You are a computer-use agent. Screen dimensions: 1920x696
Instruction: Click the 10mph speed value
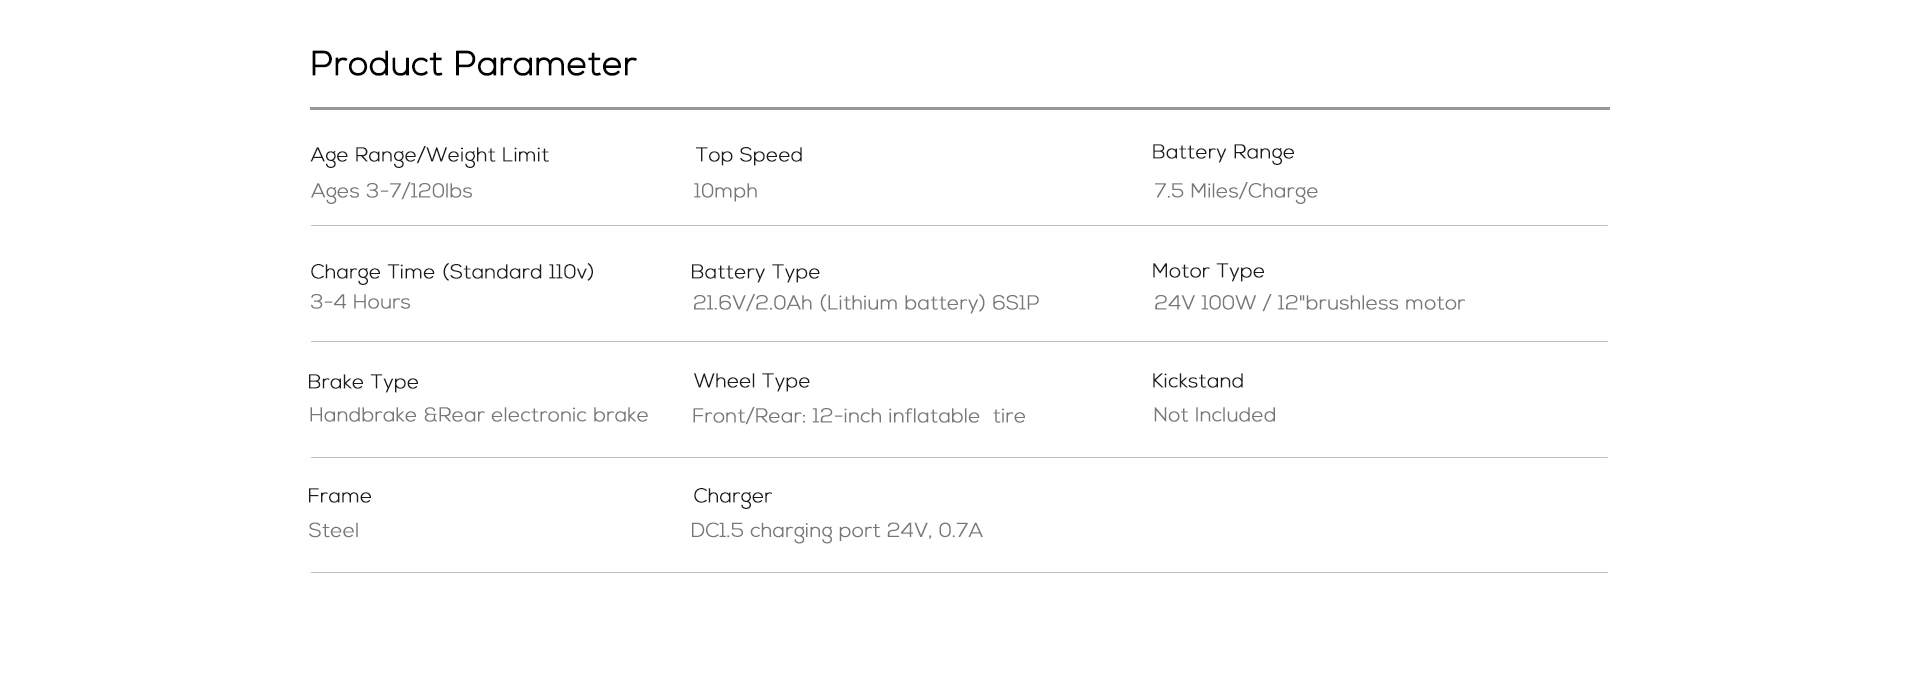click(x=725, y=191)
